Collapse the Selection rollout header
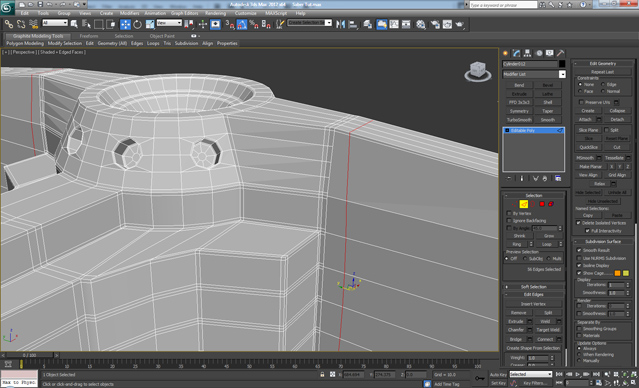This screenshot has width=639, height=388. coord(533,195)
